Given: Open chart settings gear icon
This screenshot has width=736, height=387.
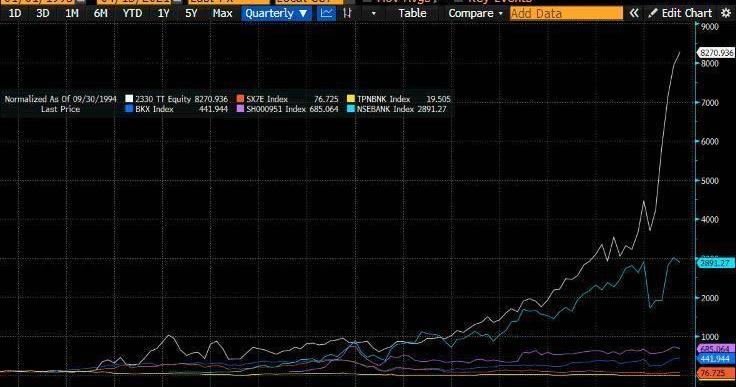Looking at the screenshot, I should pyautogui.click(x=726, y=13).
